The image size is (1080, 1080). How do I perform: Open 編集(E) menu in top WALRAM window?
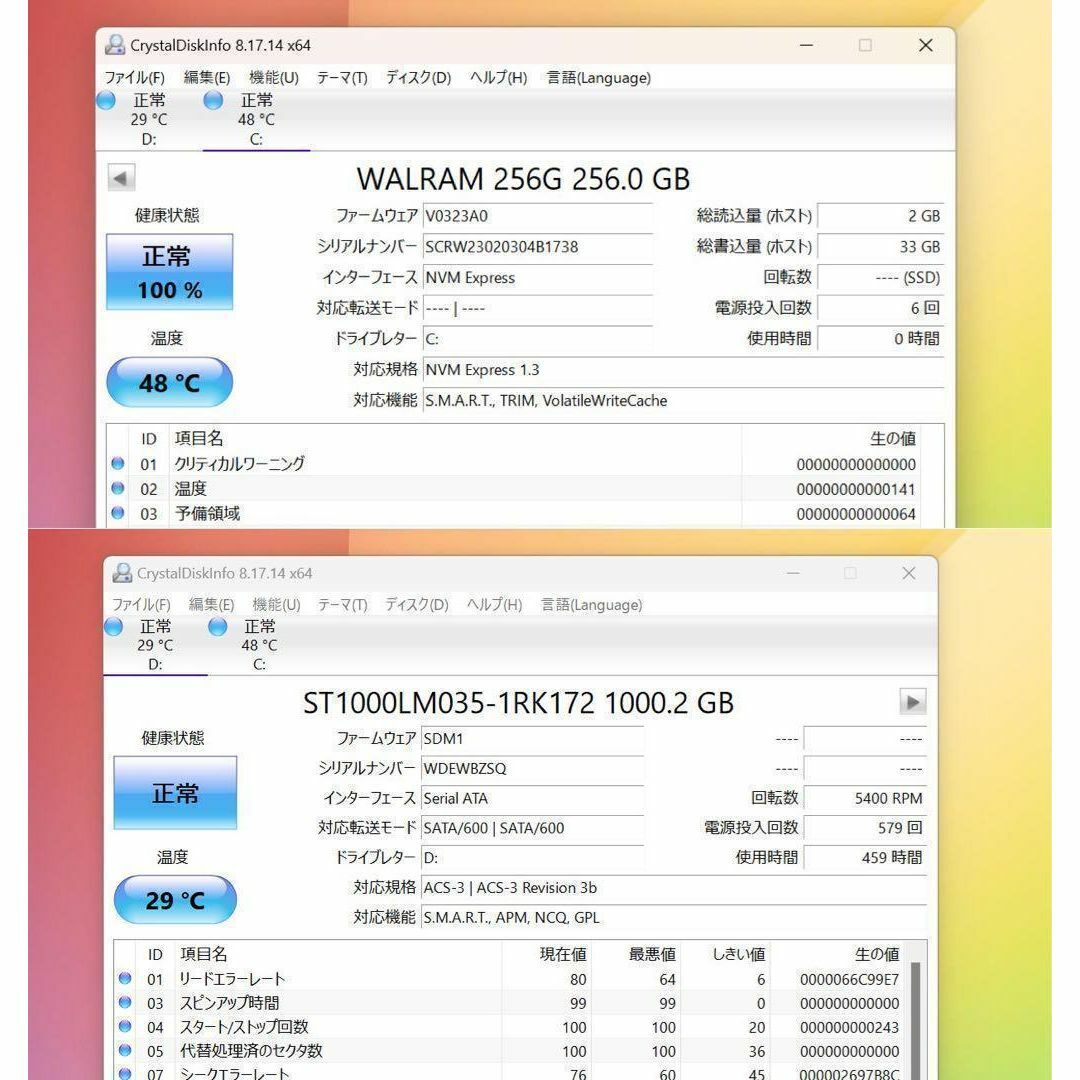click(207, 78)
